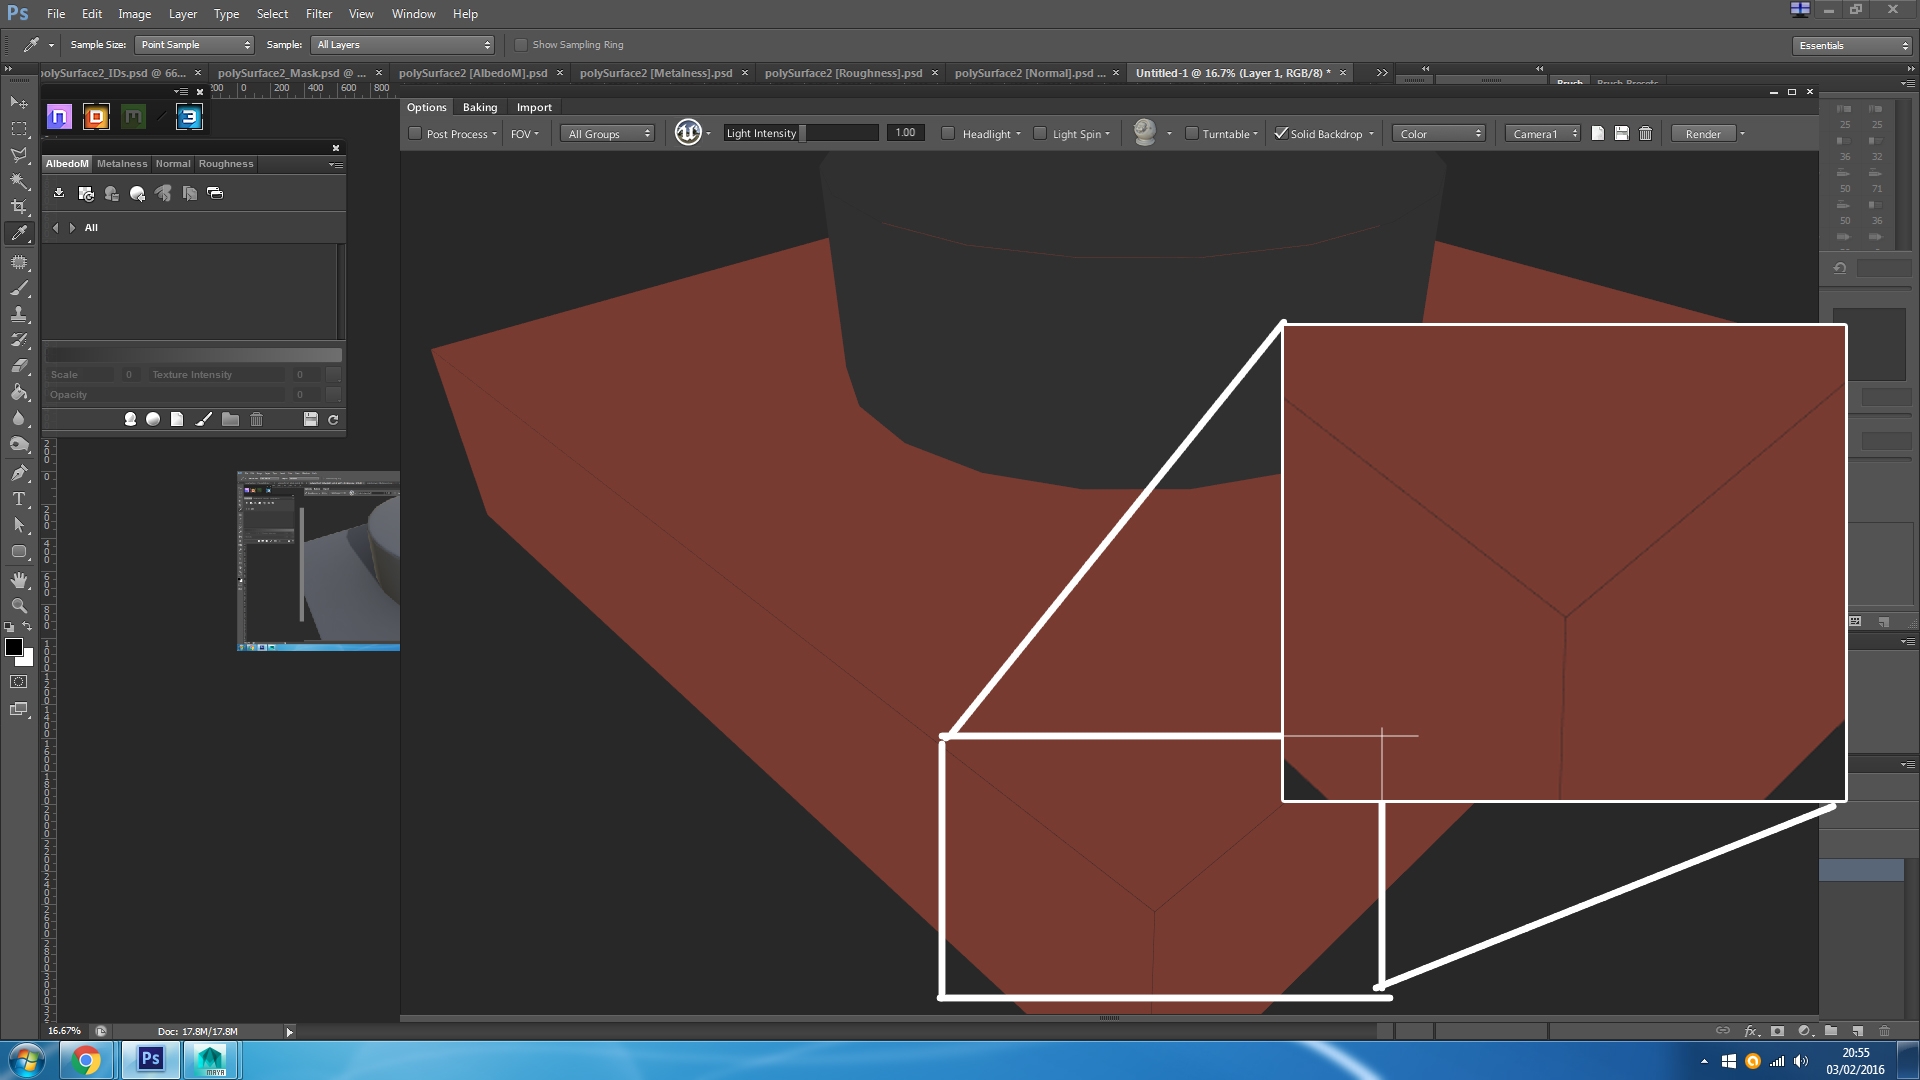
Task: Open the All Groups dropdown
Action: 608,134
